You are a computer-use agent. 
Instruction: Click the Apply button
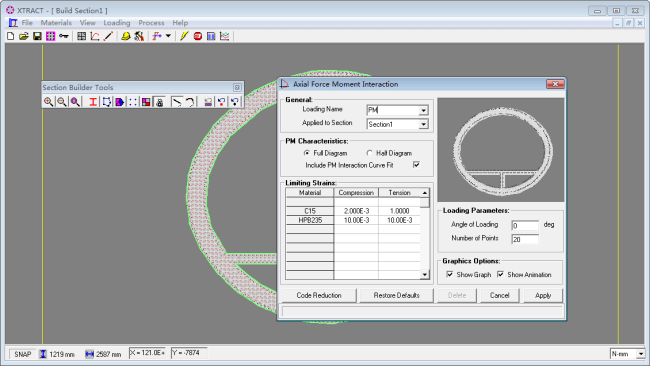click(x=543, y=295)
